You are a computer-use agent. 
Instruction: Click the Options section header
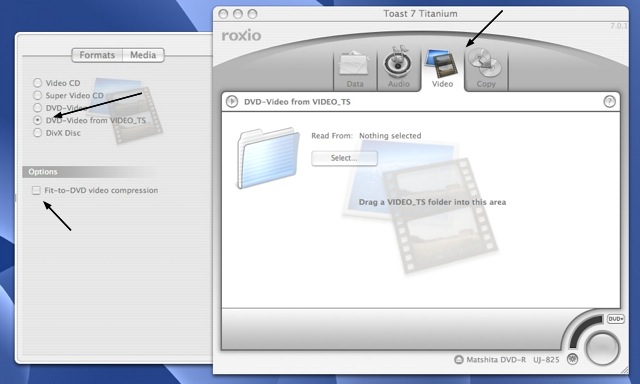[x=88, y=172]
